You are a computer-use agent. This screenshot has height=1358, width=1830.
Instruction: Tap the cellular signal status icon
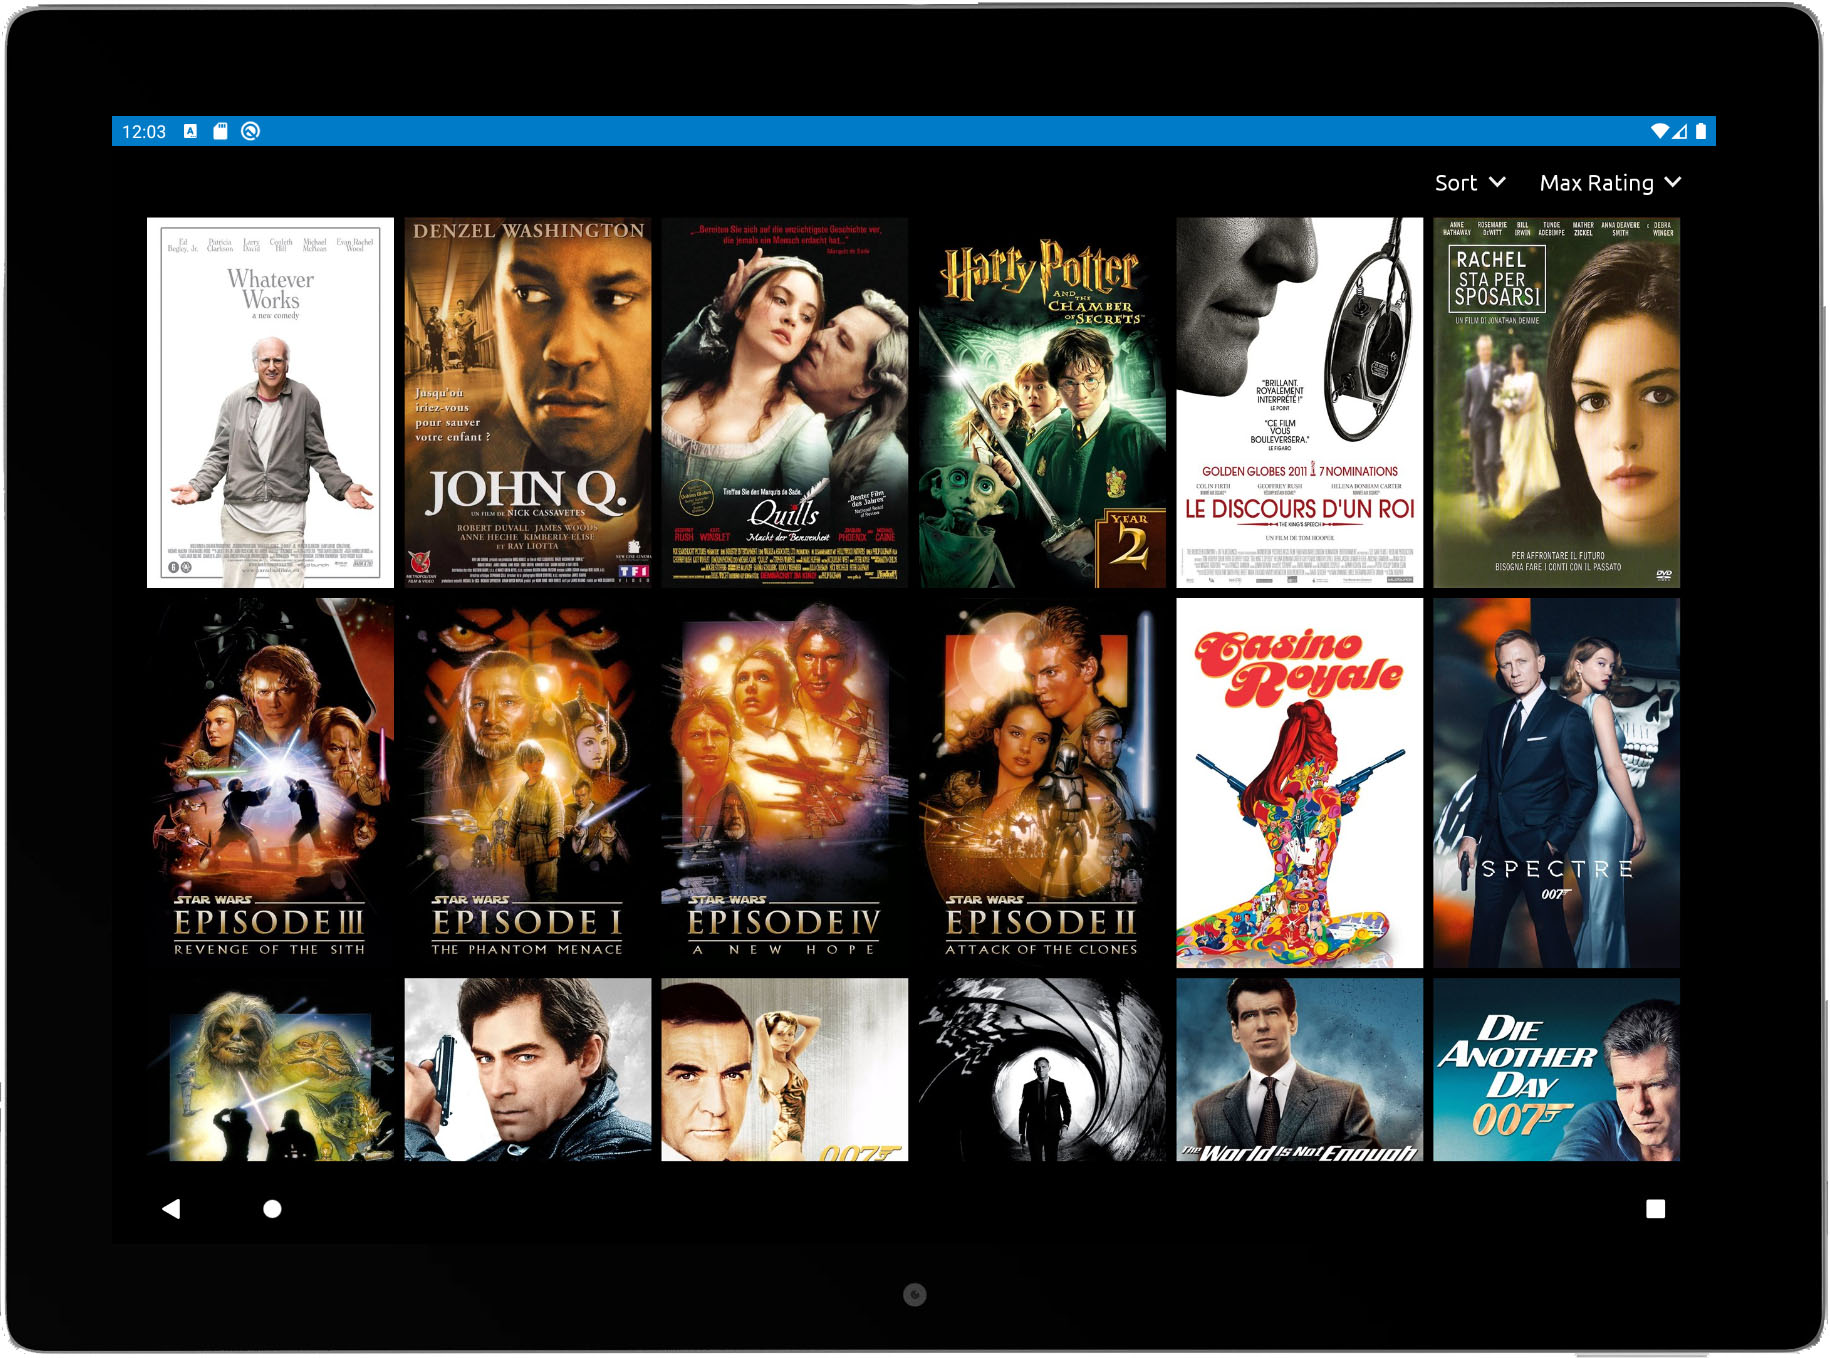click(x=1680, y=131)
